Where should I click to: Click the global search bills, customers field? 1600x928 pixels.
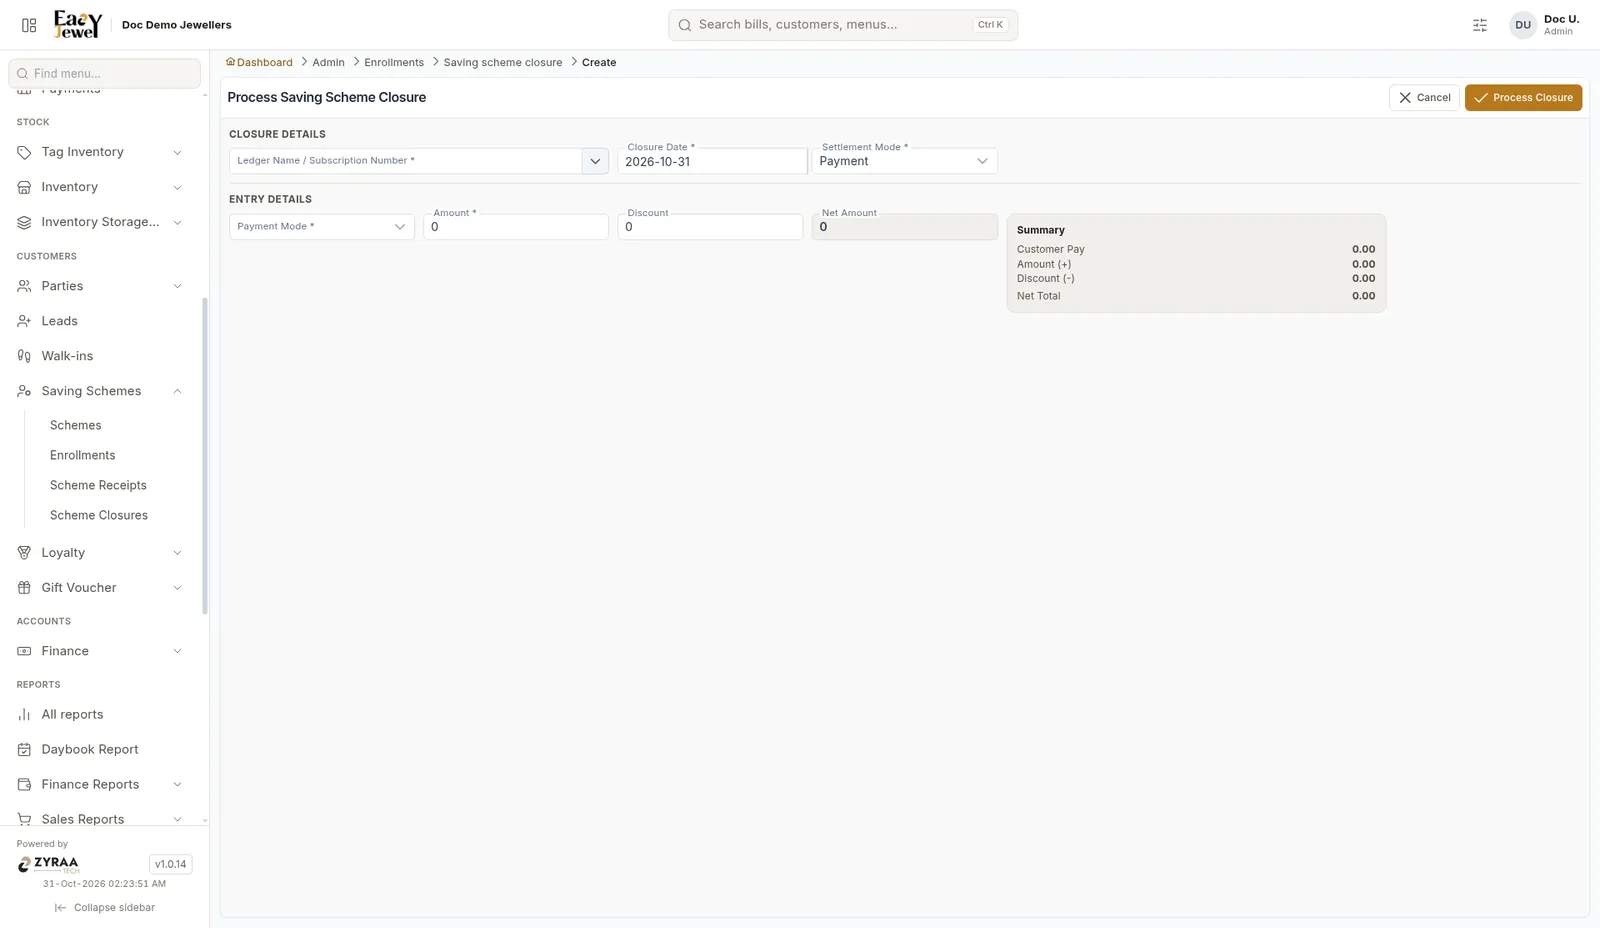[x=843, y=25]
